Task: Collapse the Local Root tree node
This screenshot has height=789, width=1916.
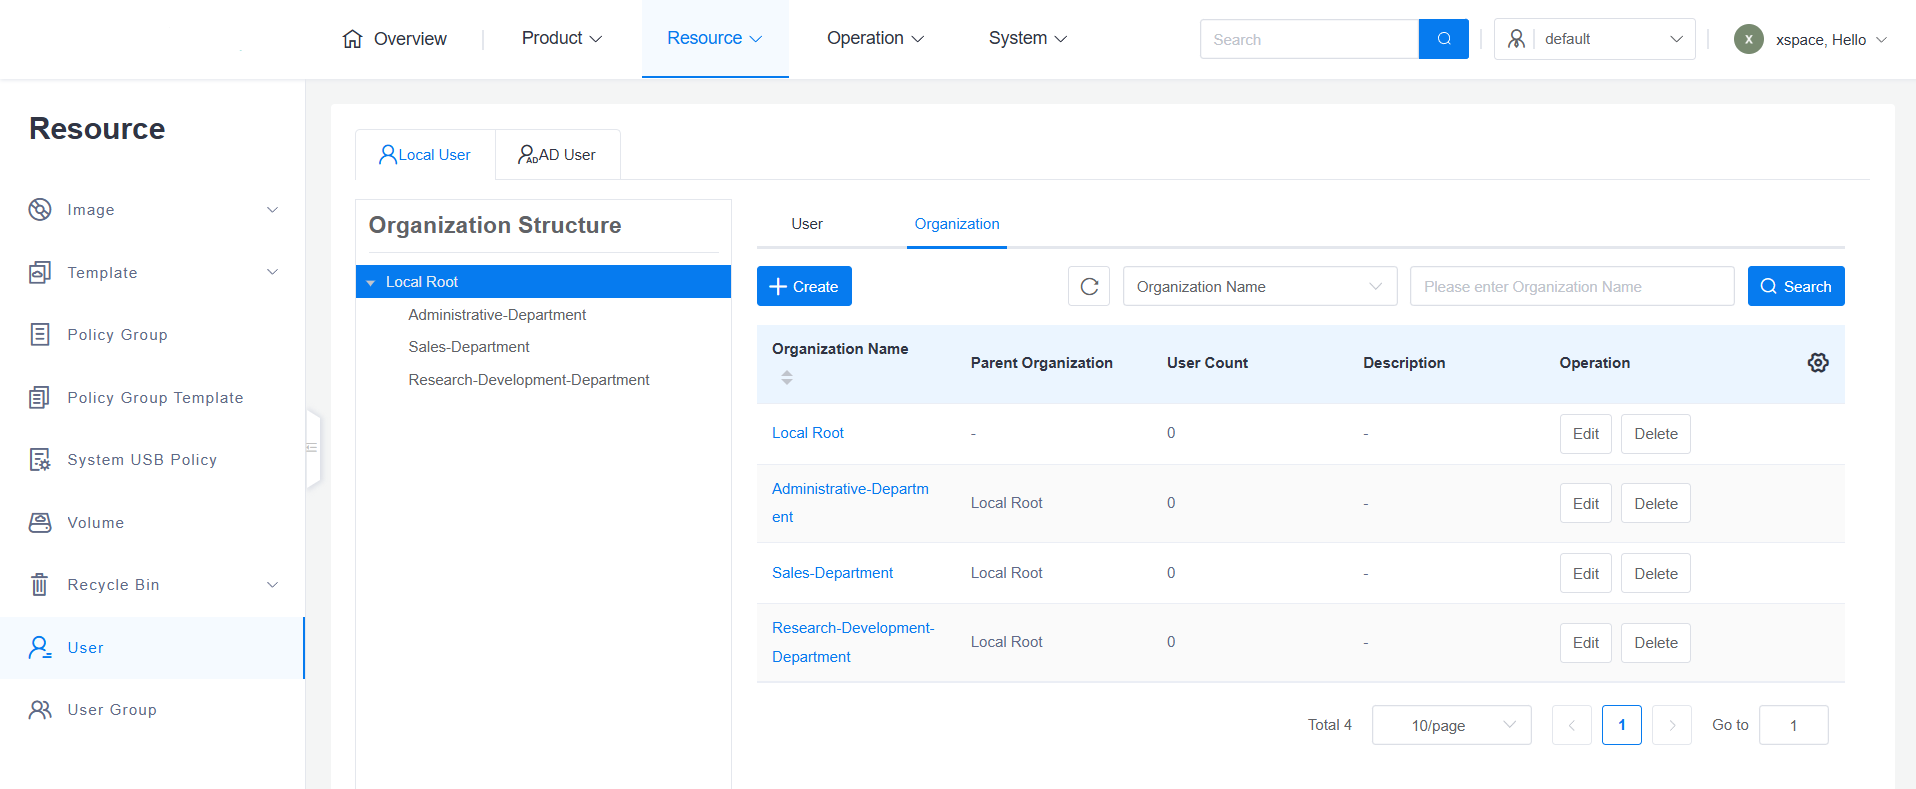Action: (x=371, y=283)
